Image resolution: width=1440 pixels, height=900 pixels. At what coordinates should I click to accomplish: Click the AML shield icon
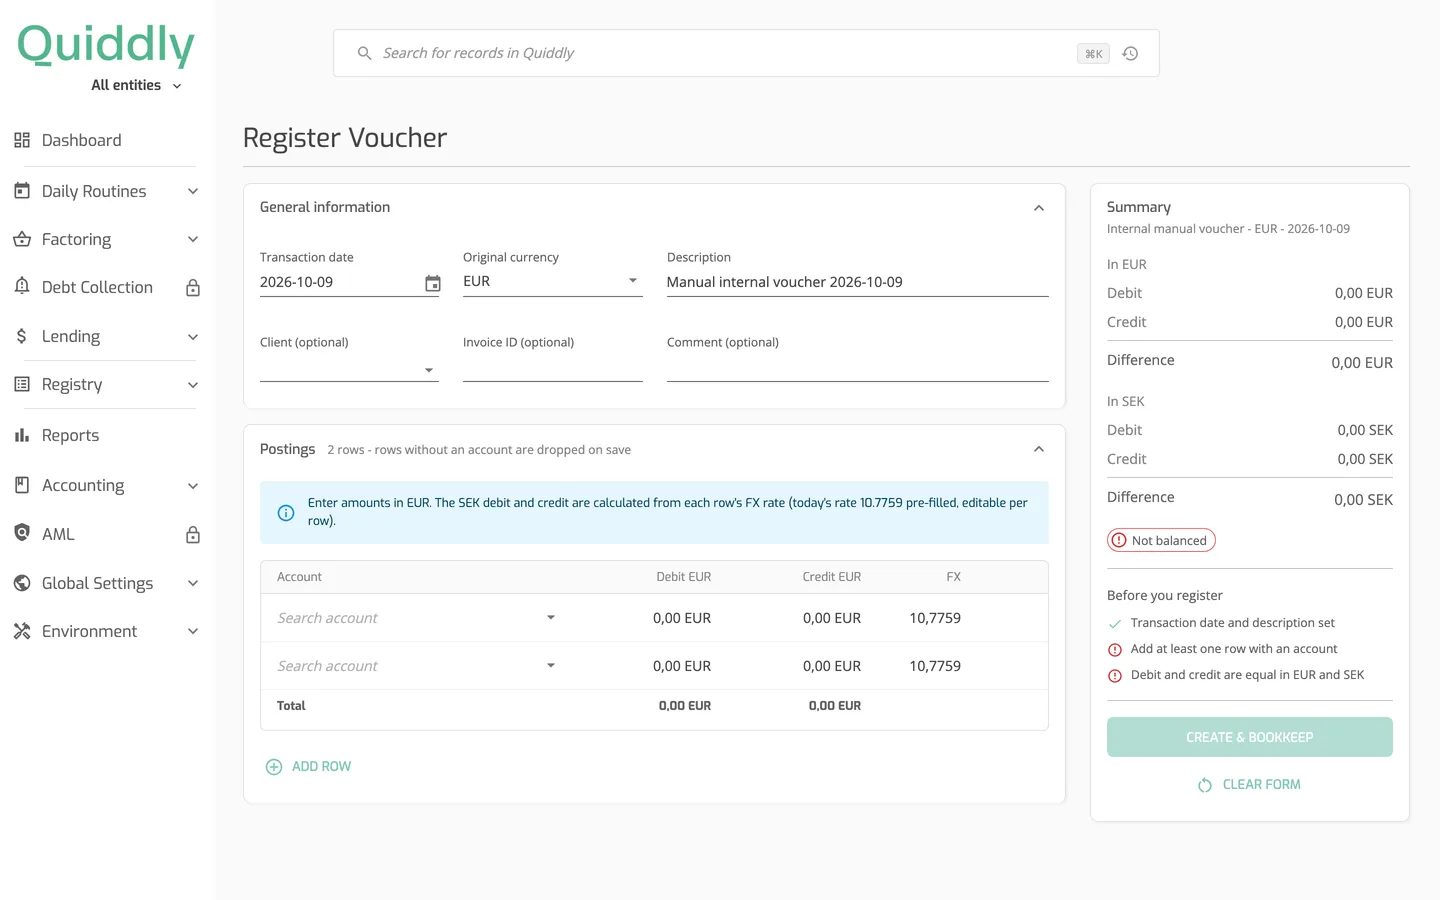click(x=22, y=533)
